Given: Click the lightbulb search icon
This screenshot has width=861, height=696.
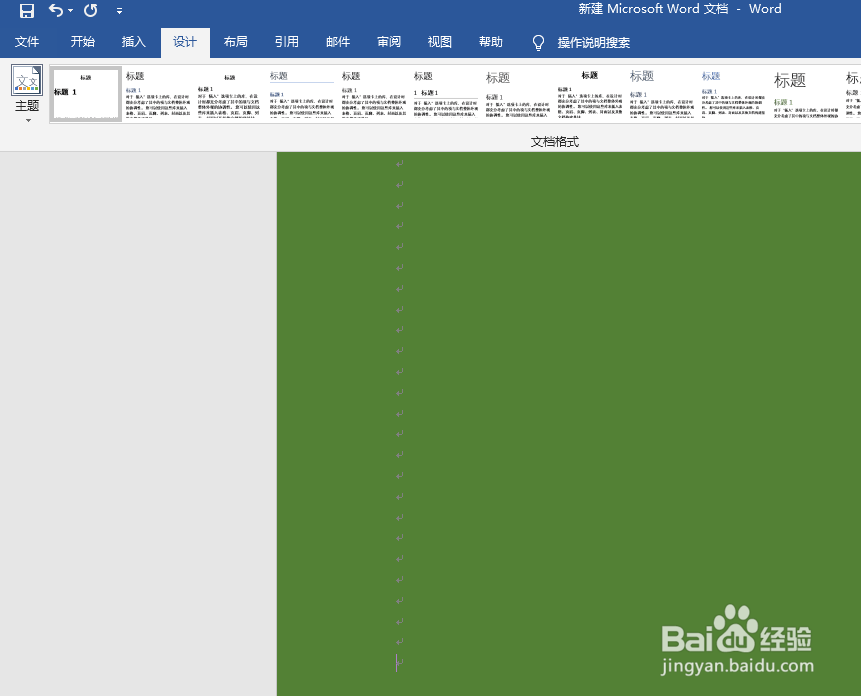Looking at the screenshot, I should pos(537,43).
